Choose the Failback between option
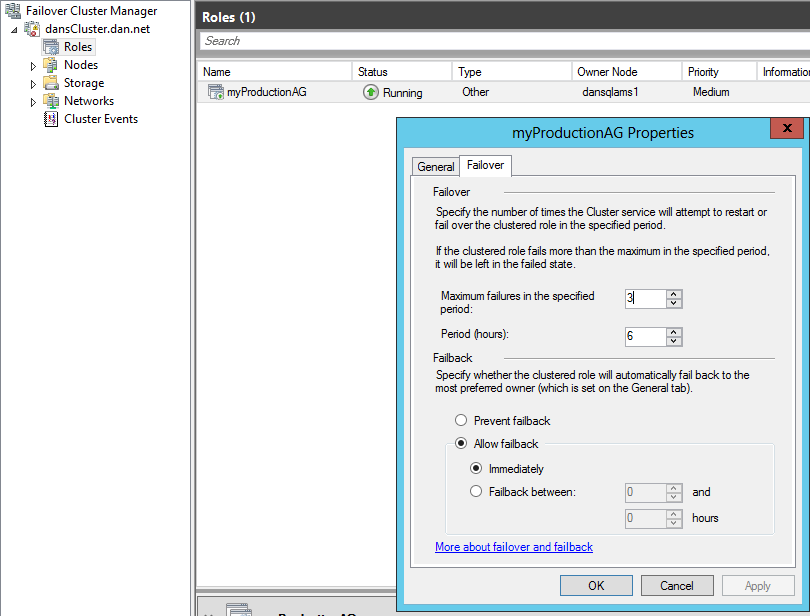The image size is (810, 616). pyautogui.click(x=477, y=491)
